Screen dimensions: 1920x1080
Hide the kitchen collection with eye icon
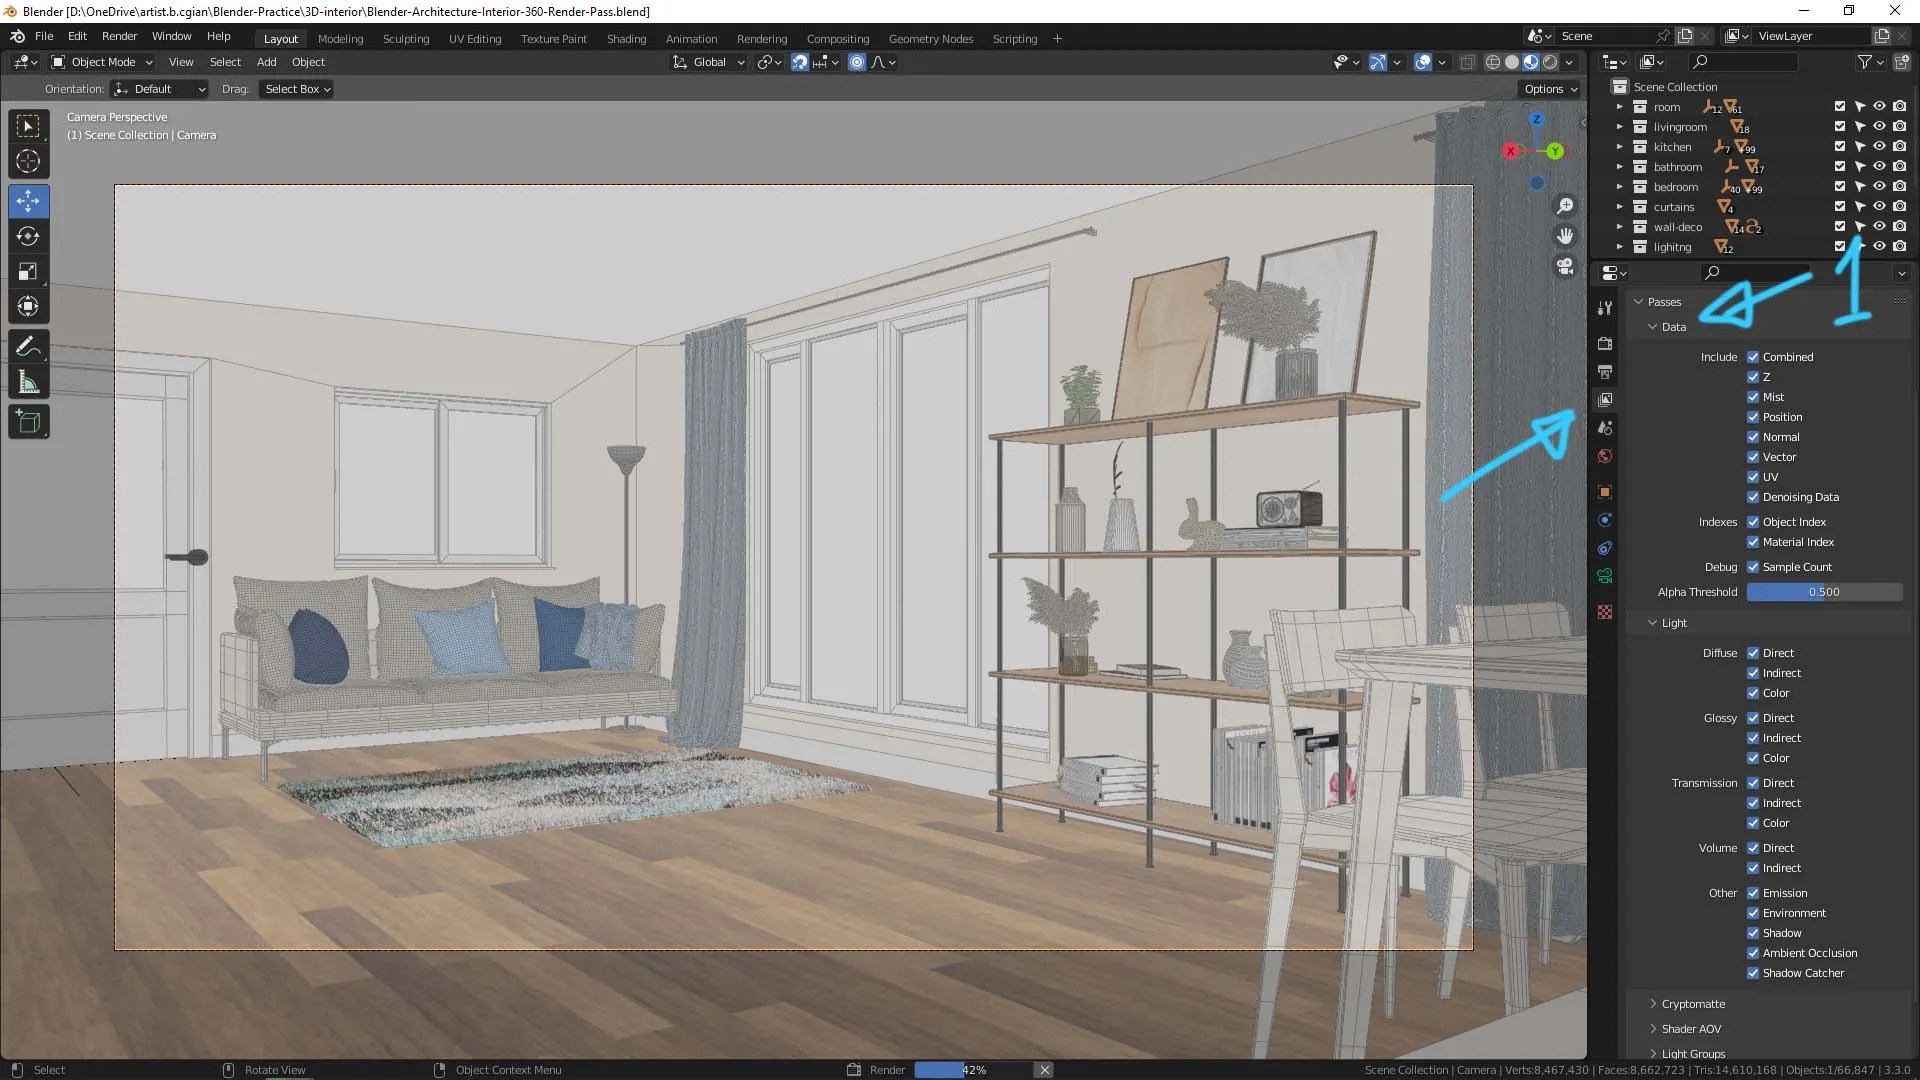[1879, 147]
